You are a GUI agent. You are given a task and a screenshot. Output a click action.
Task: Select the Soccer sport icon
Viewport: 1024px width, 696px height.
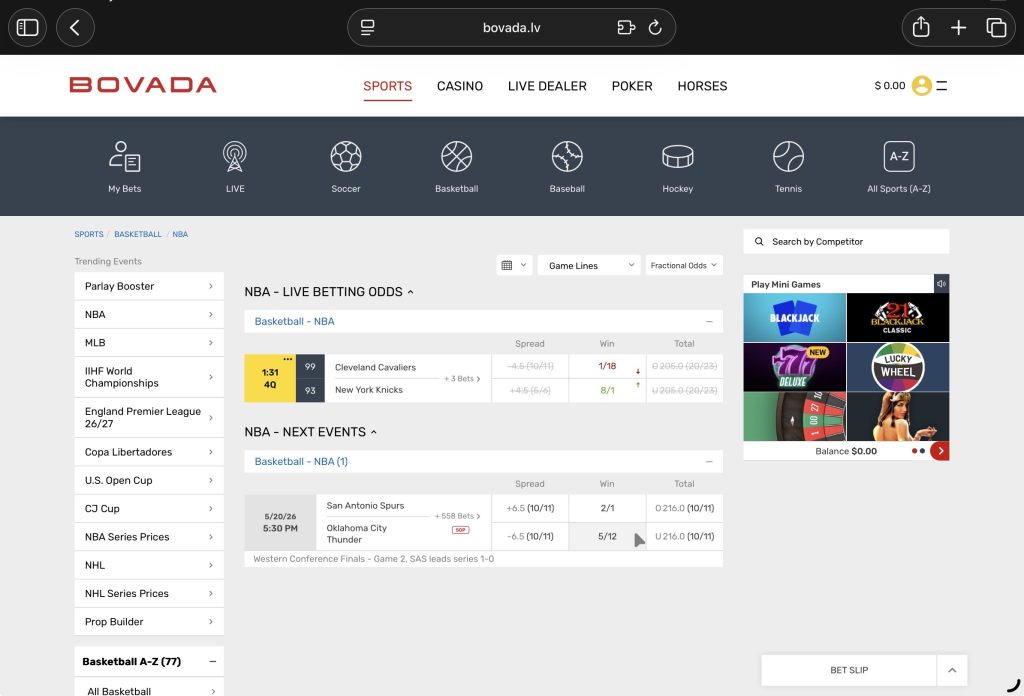(345, 167)
